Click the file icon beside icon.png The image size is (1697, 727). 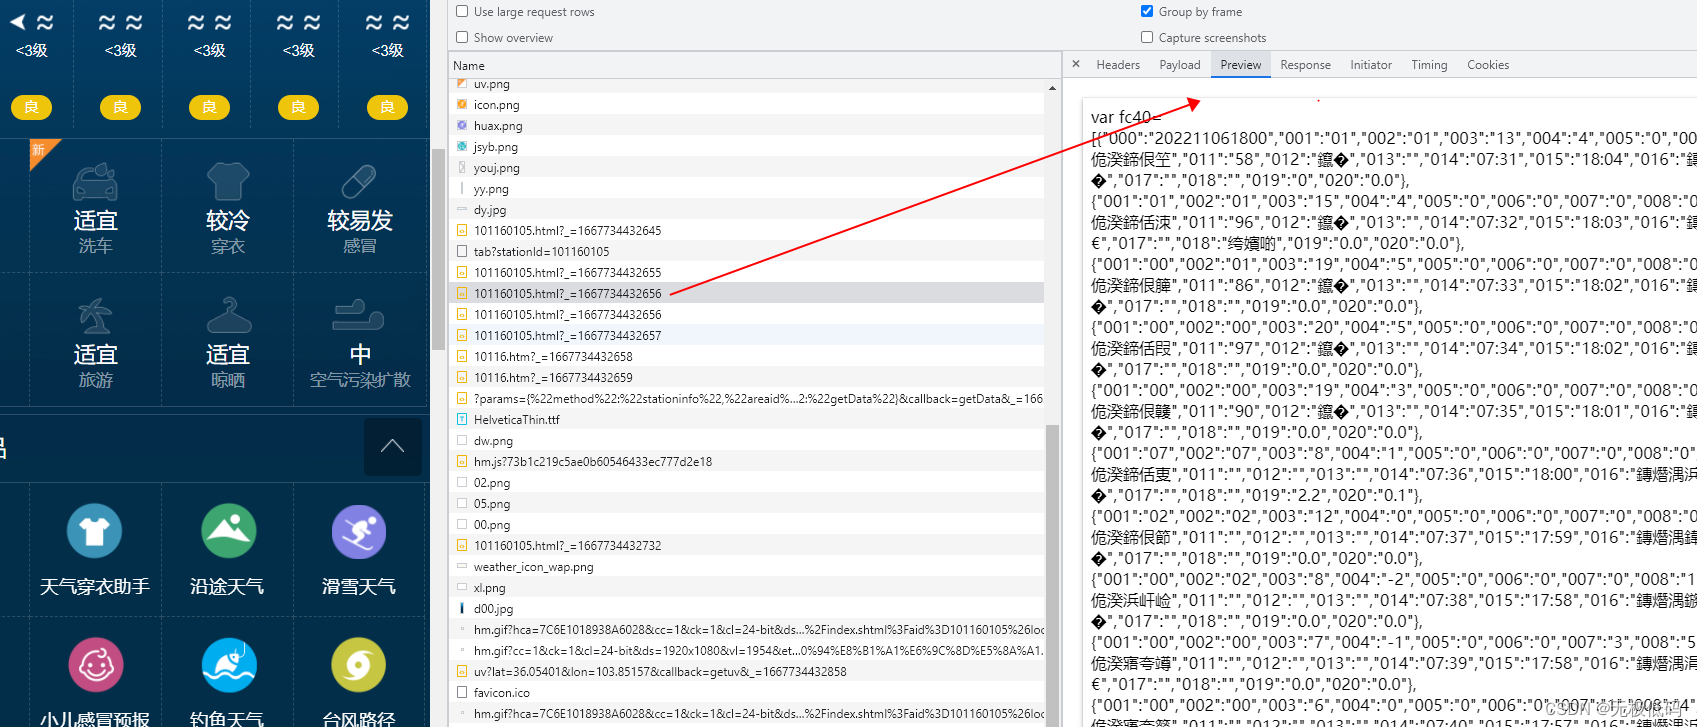point(462,104)
